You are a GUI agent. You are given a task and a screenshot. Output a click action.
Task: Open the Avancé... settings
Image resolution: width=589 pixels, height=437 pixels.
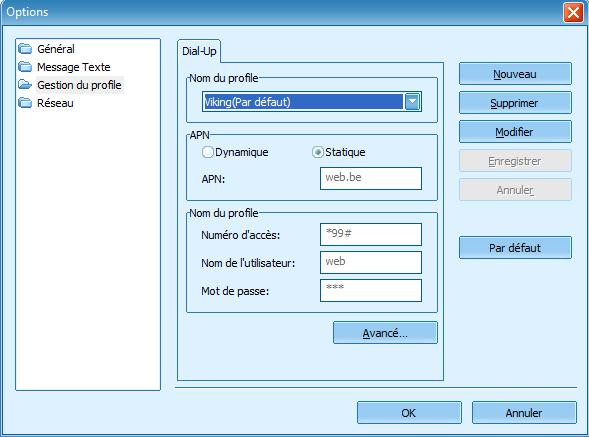click(x=385, y=333)
